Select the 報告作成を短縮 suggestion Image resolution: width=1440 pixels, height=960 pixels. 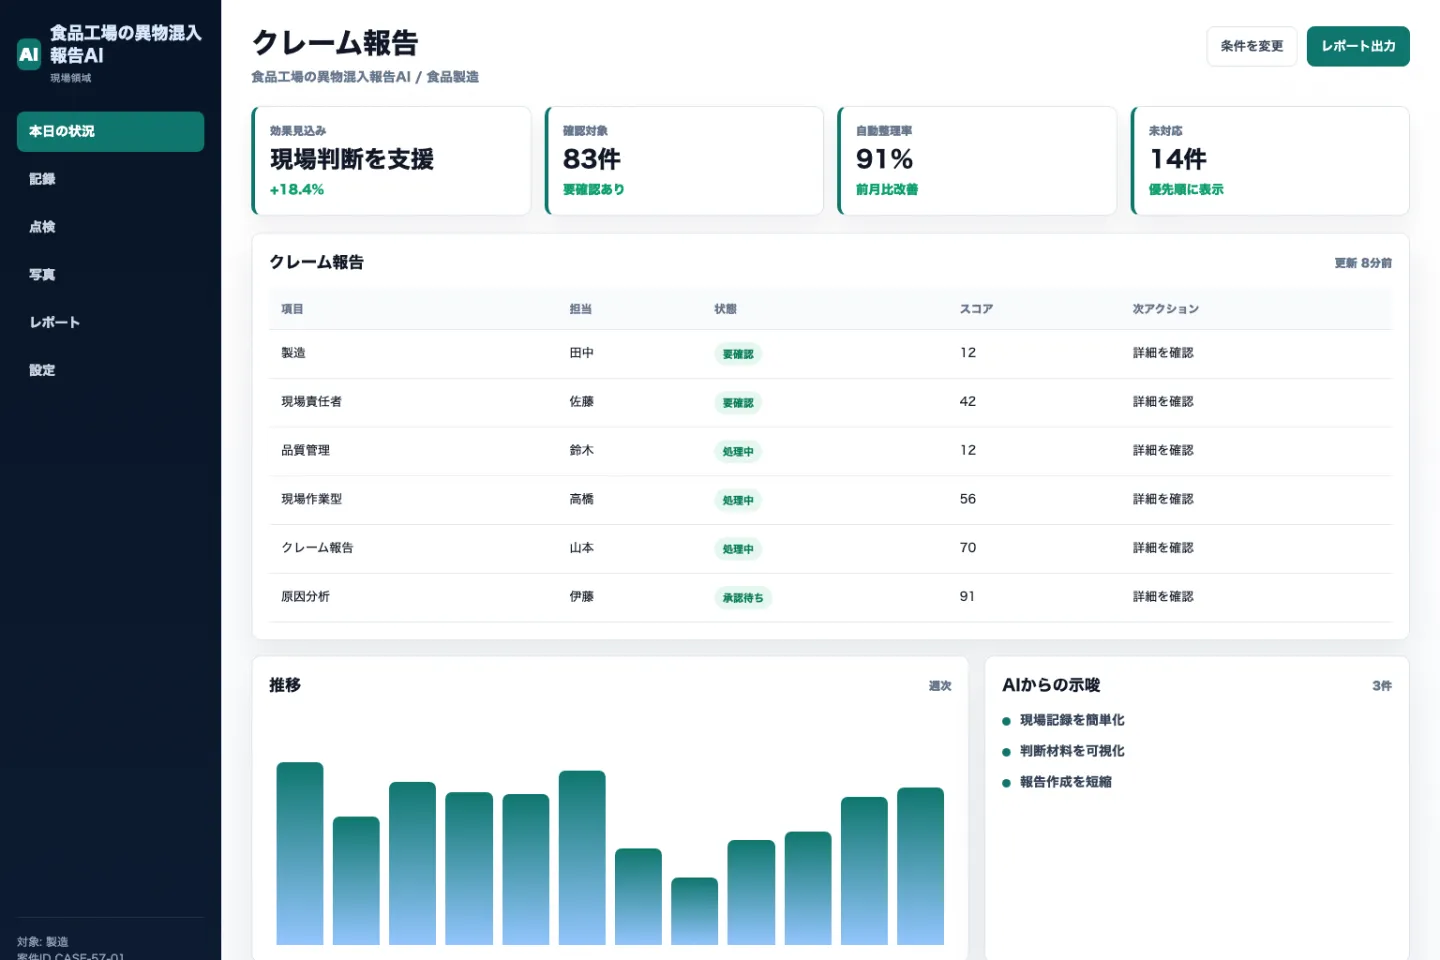(x=1065, y=782)
